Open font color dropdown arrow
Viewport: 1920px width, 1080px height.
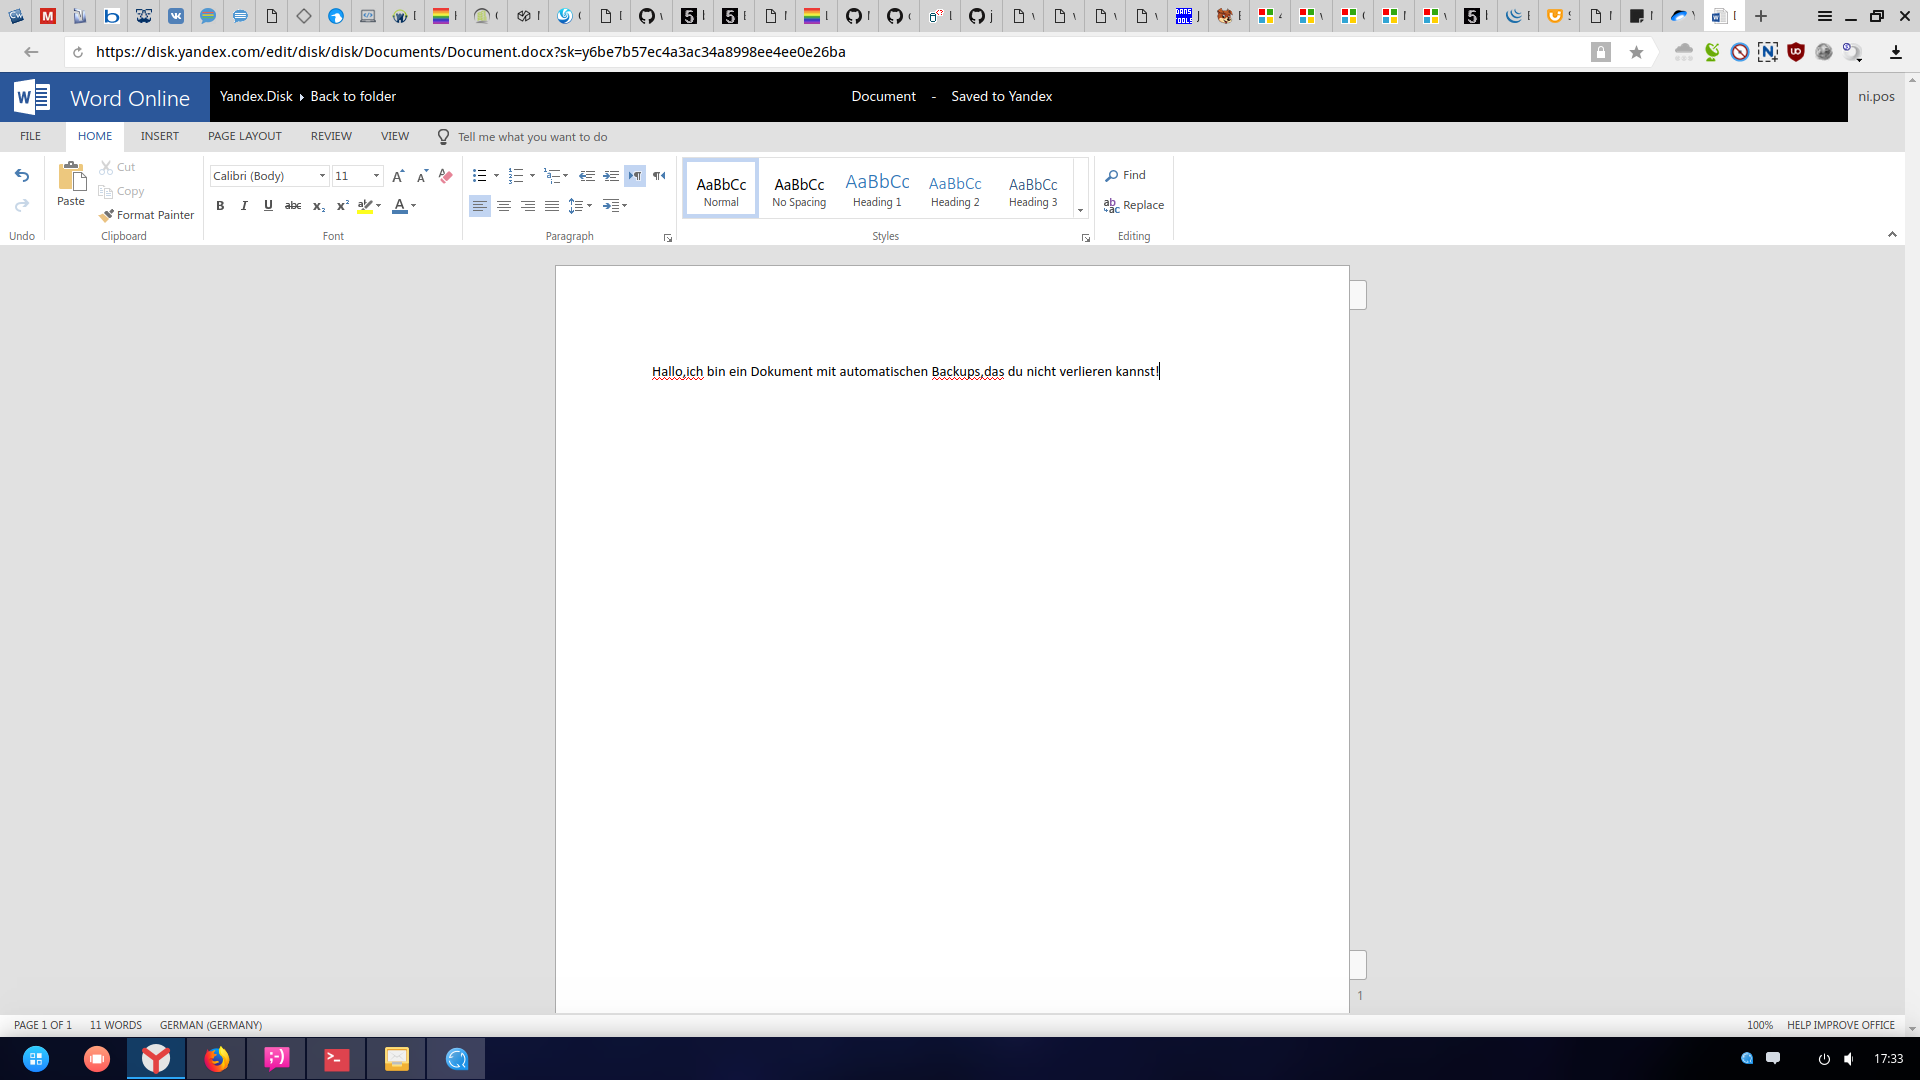413,206
